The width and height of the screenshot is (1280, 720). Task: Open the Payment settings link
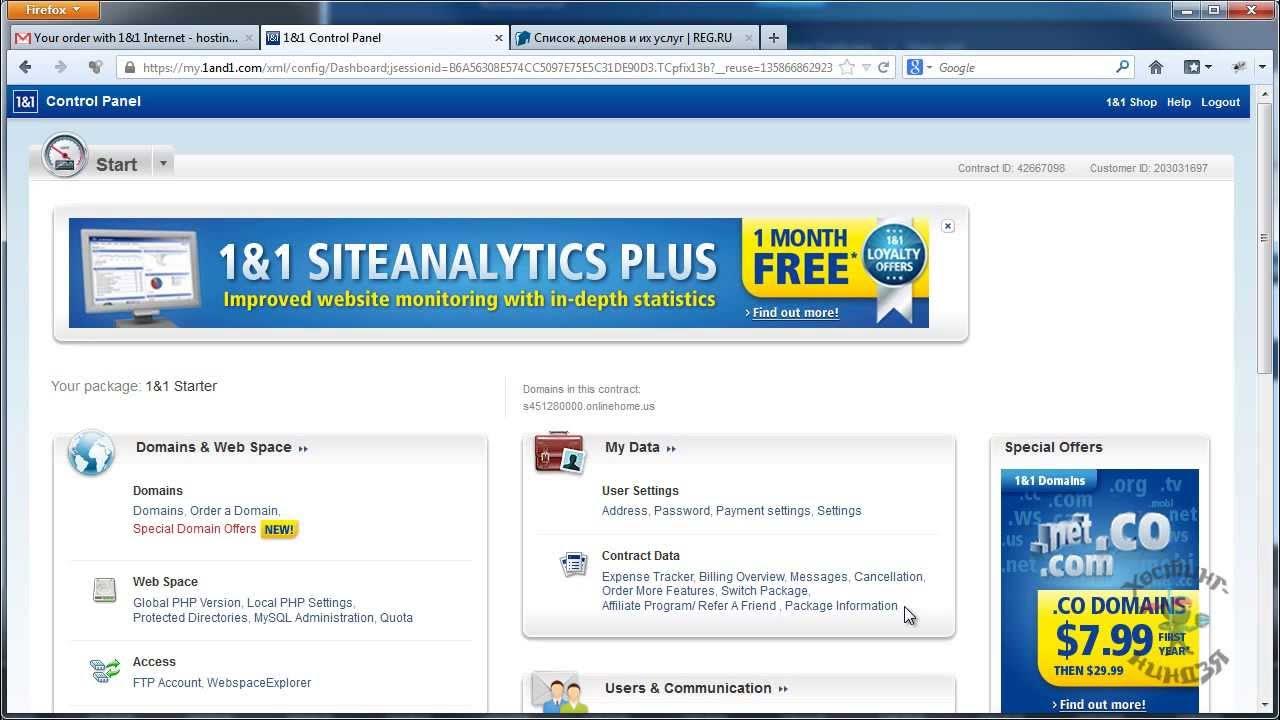pyautogui.click(x=763, y=511)
